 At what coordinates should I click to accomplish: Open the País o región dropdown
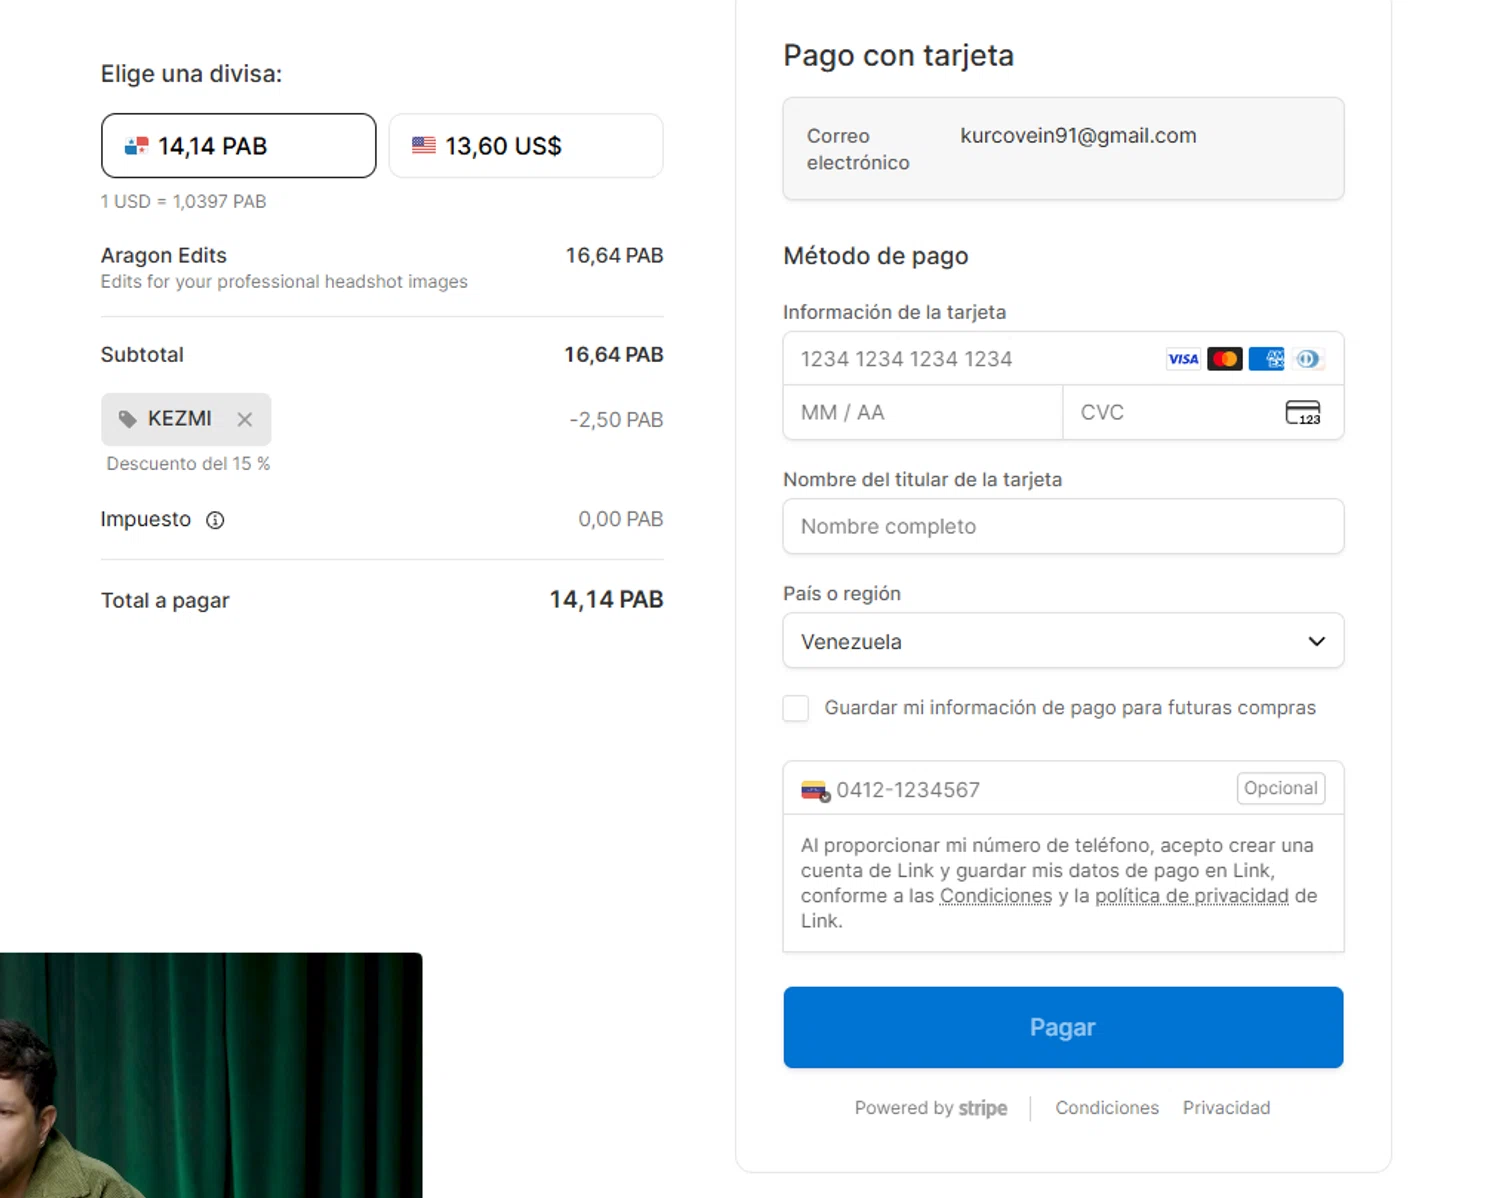pos(1063,641)
